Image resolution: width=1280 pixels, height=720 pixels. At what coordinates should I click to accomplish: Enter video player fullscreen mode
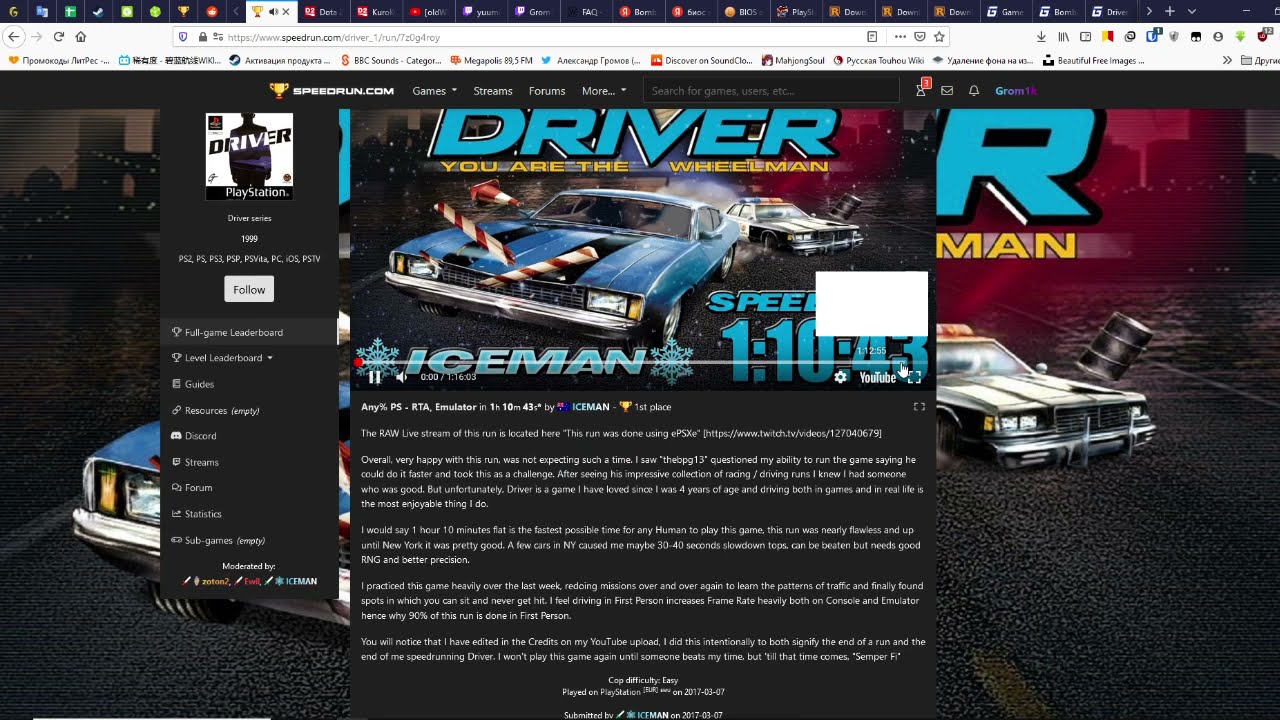[x=914, y=377]
